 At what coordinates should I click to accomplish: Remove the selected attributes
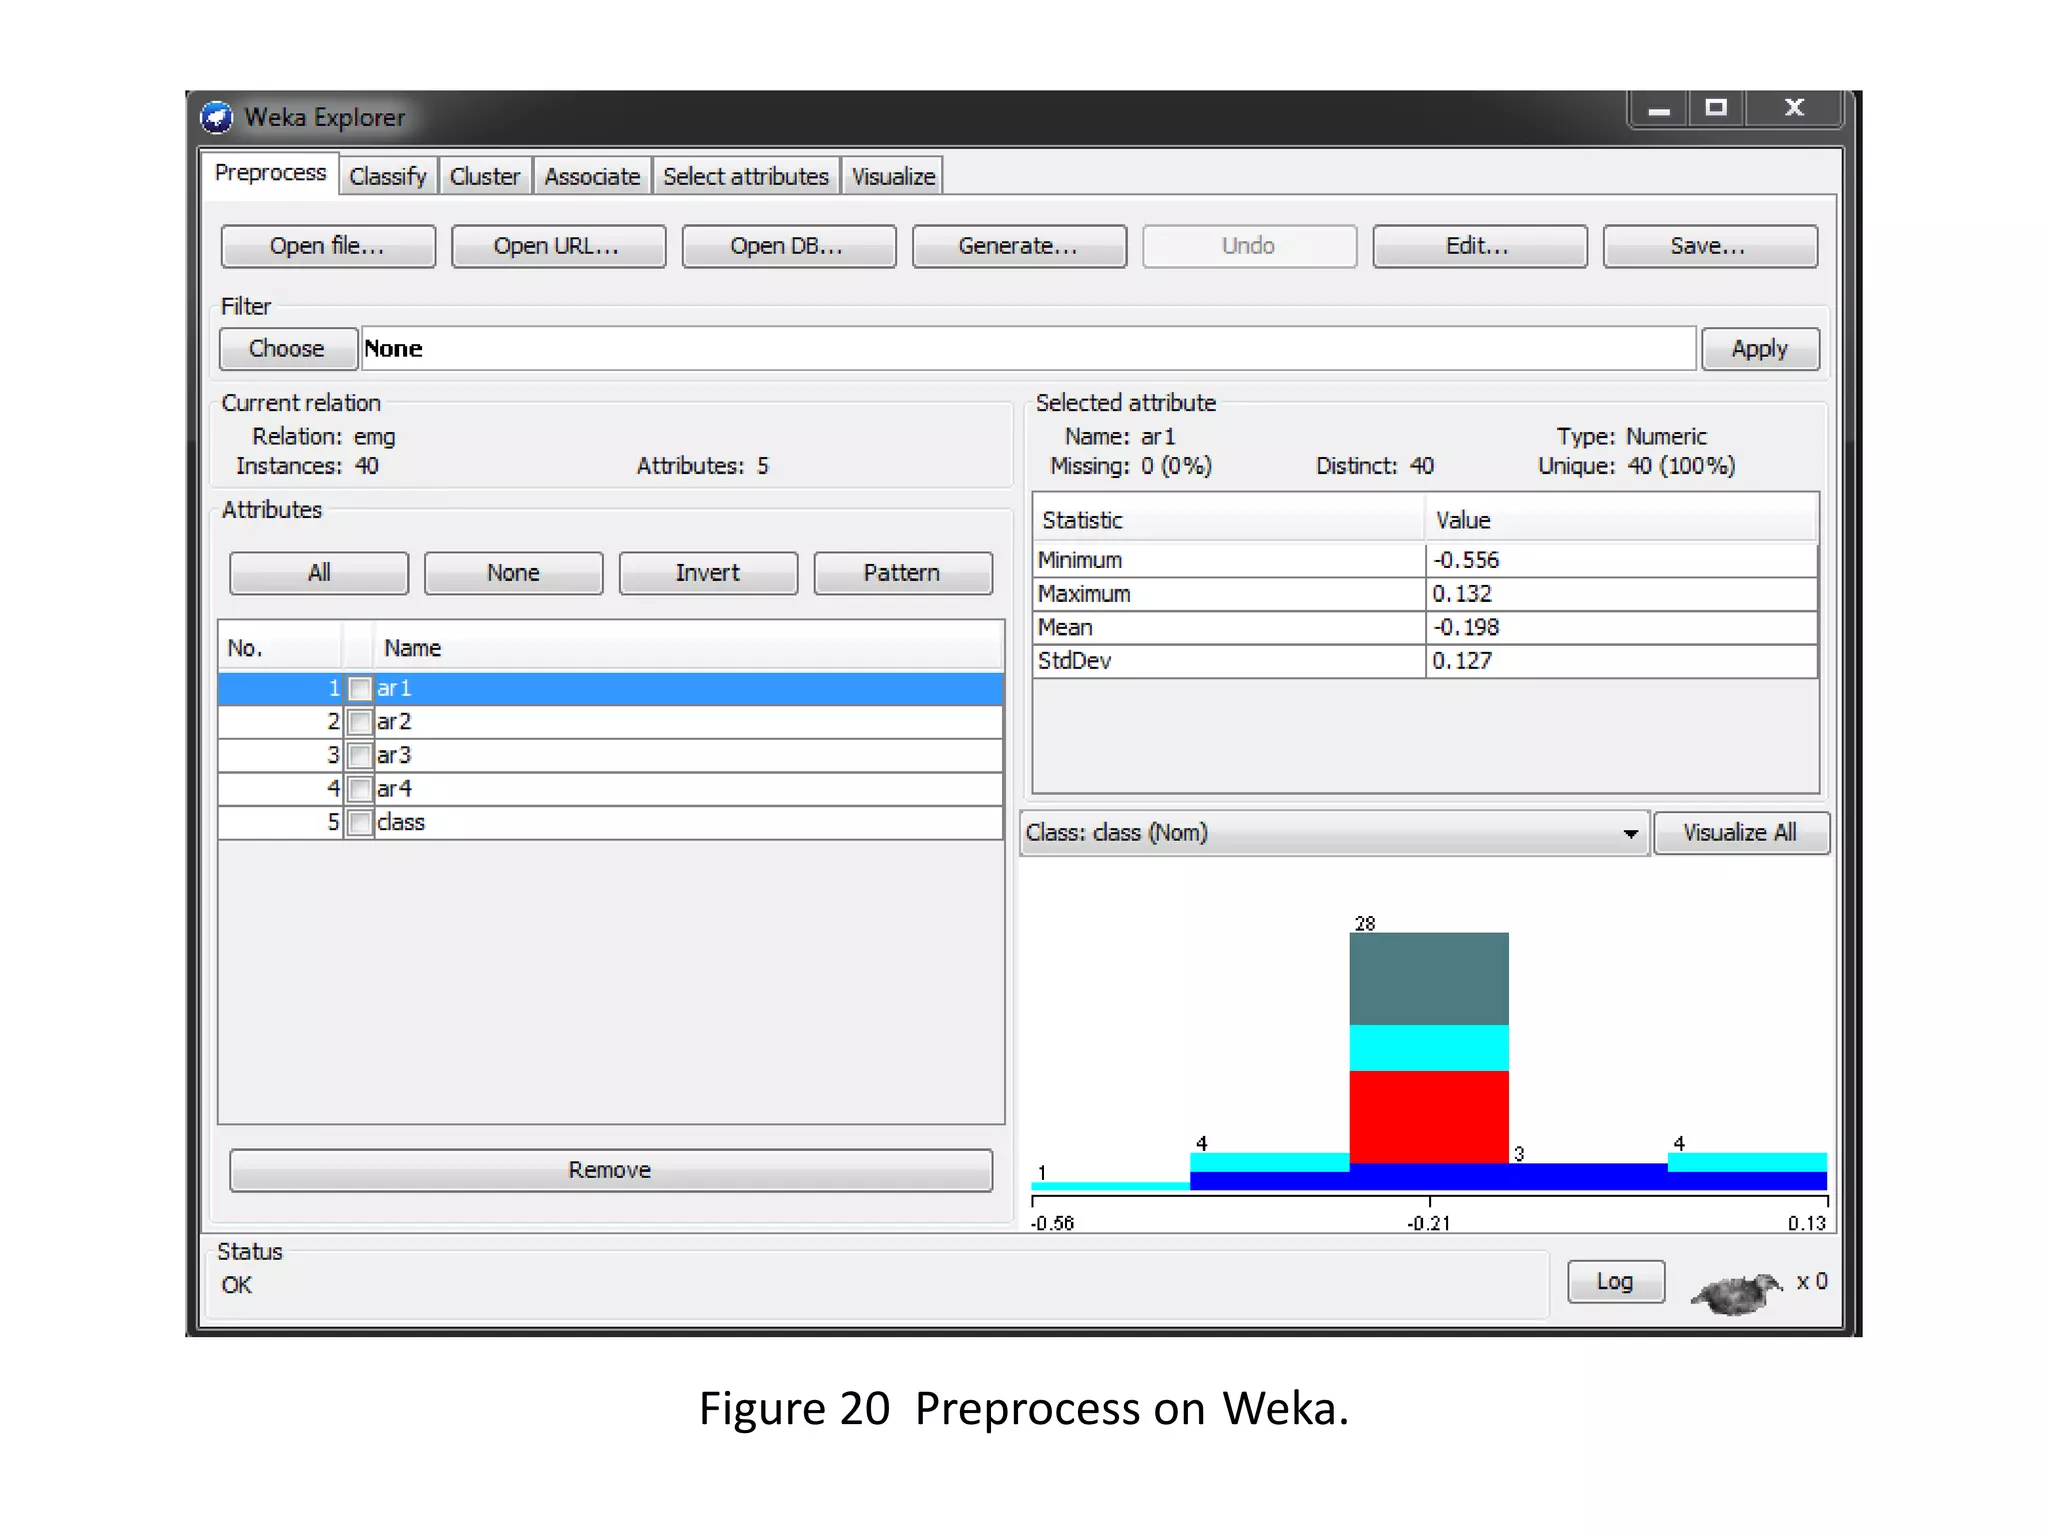coord(611,1170)
